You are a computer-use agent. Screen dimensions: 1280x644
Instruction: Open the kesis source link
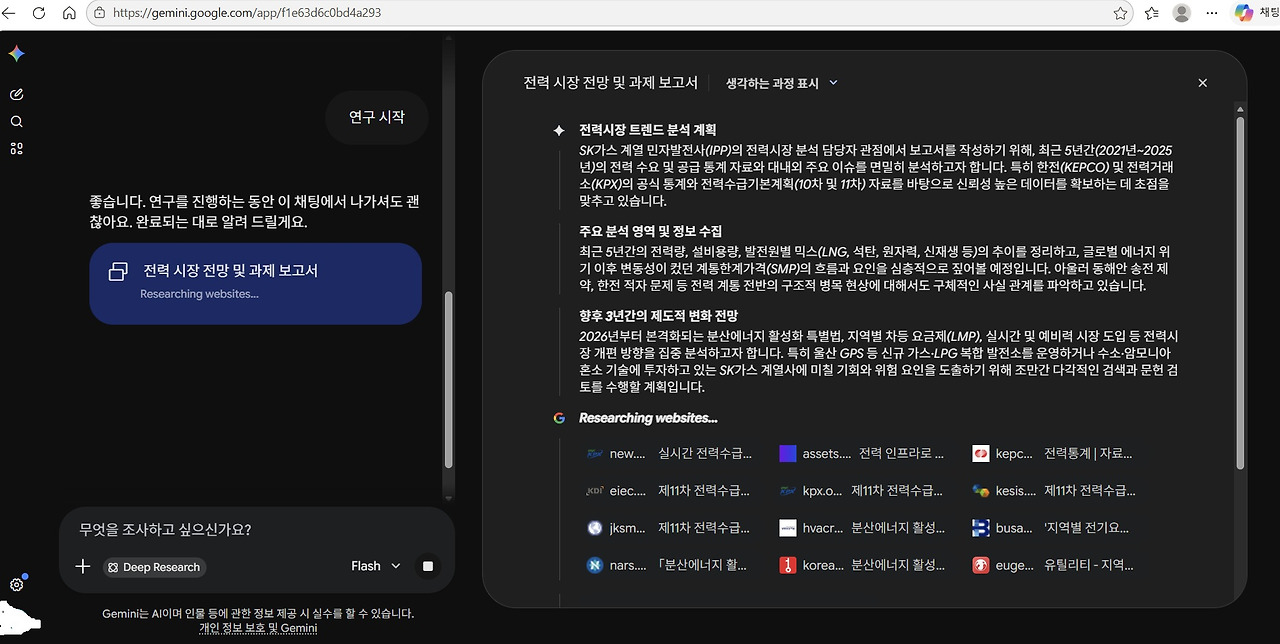point(1054,491)
